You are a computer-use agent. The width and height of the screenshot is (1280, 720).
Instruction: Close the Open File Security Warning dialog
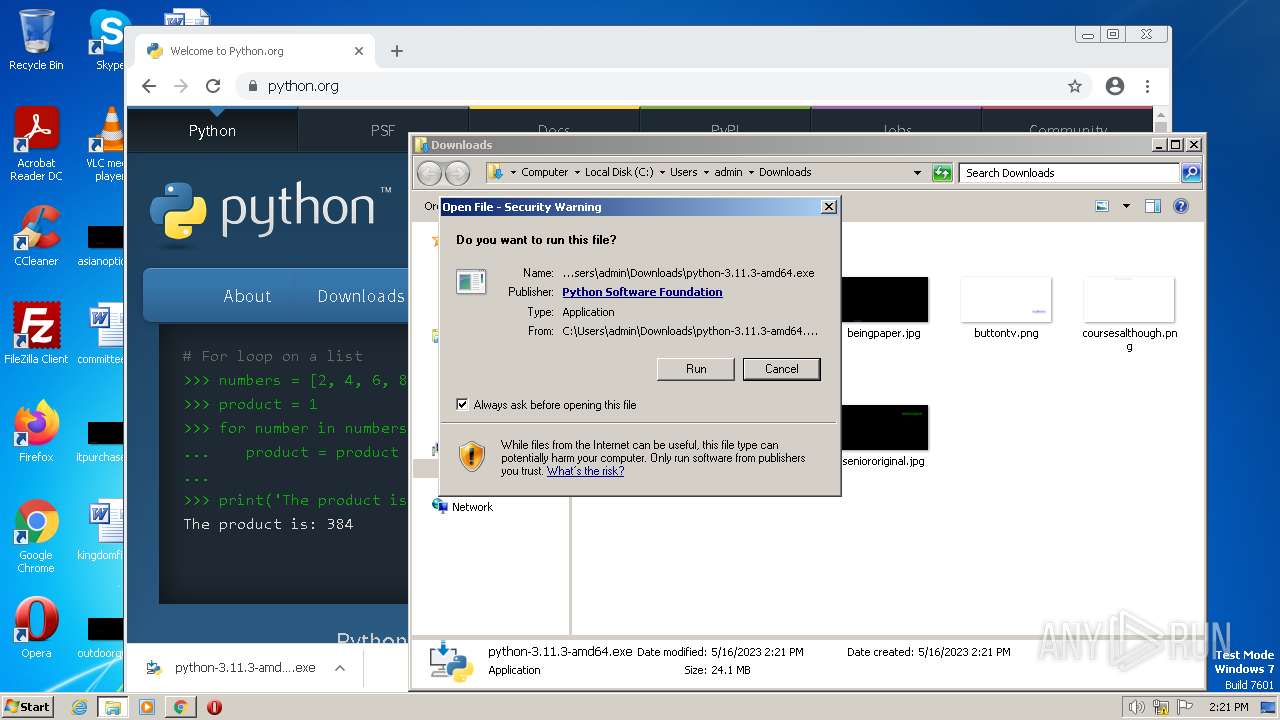tap(828, 207)
